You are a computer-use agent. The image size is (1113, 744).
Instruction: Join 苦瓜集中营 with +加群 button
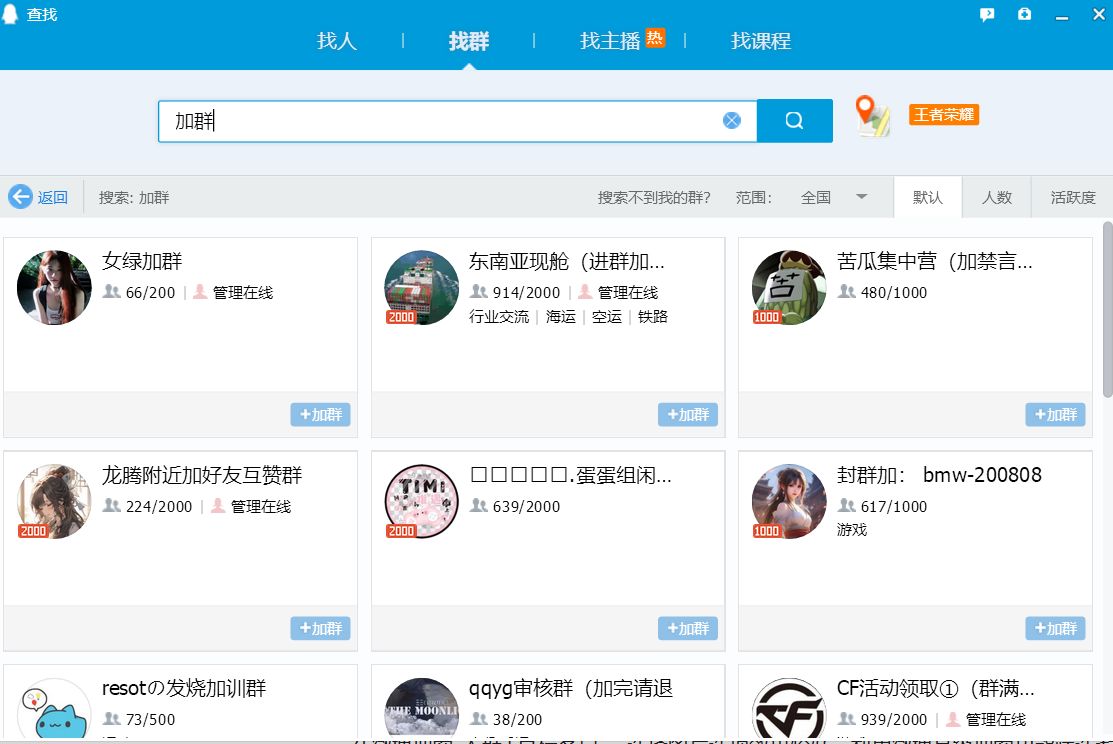1055,415
